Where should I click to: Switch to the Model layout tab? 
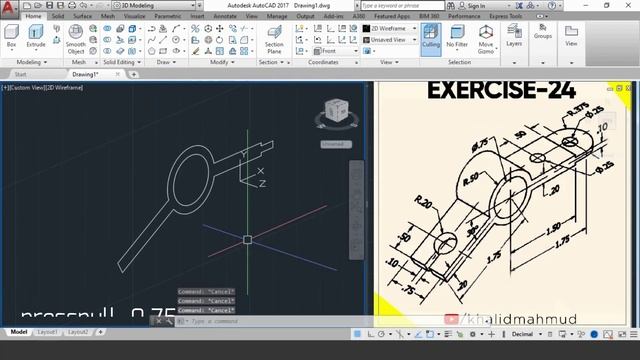(19, 332)
